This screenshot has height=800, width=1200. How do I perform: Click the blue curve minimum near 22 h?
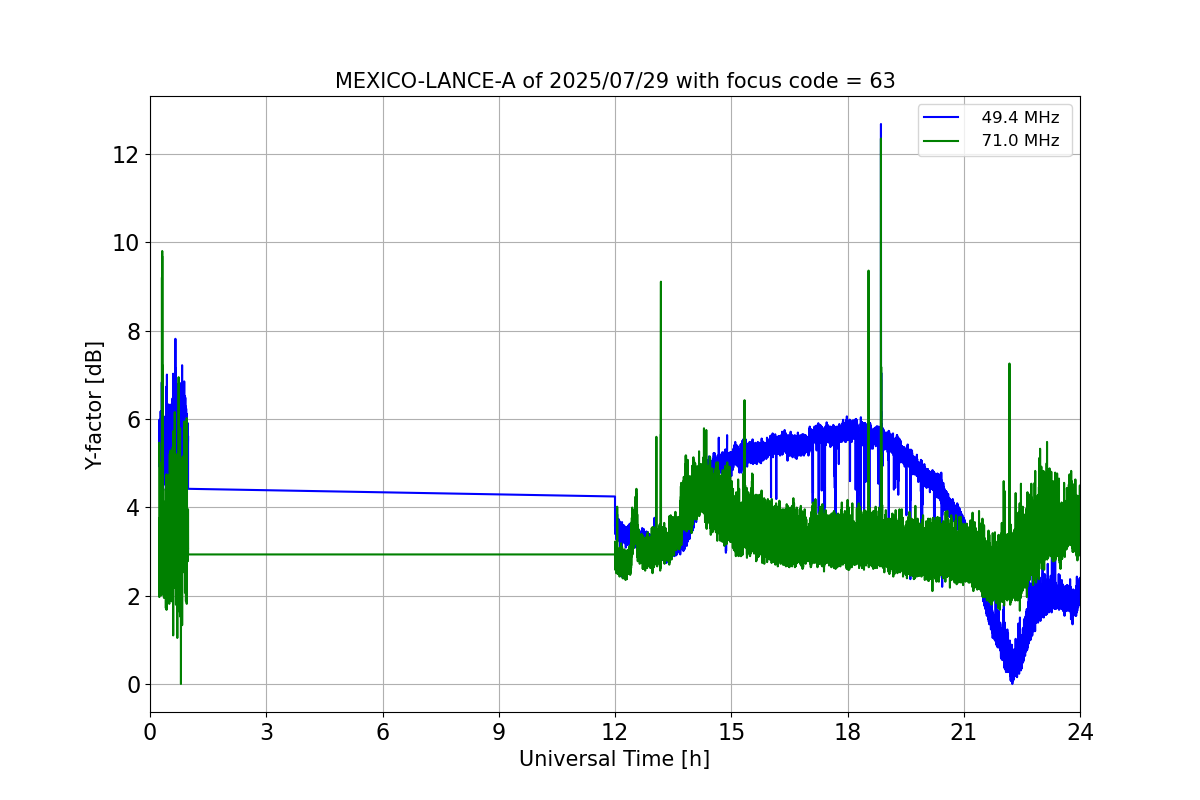pyautogui.click(x=1012, y=682)
